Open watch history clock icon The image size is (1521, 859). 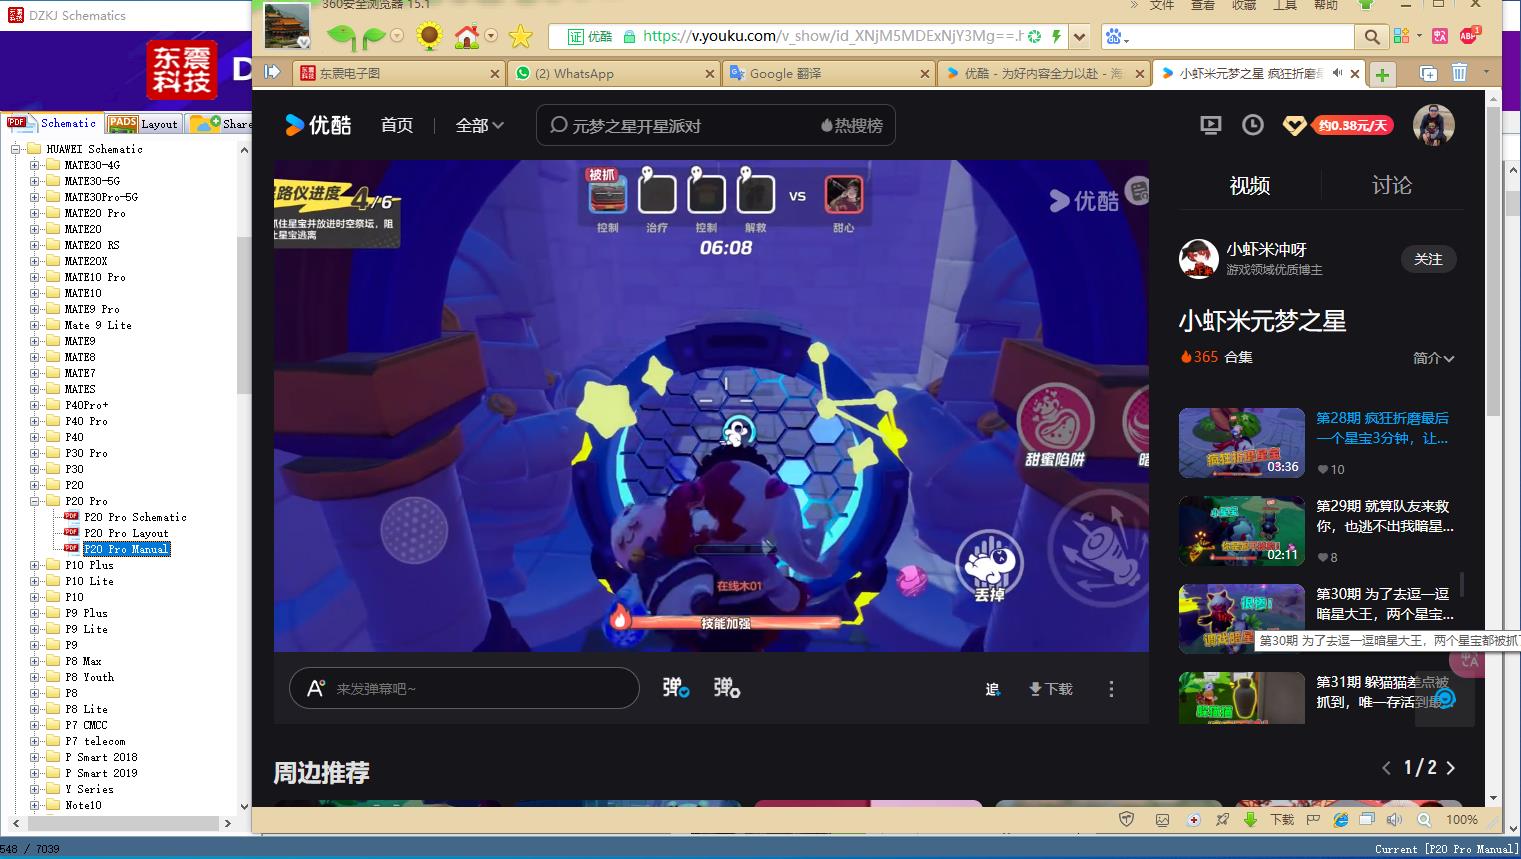1252,125
